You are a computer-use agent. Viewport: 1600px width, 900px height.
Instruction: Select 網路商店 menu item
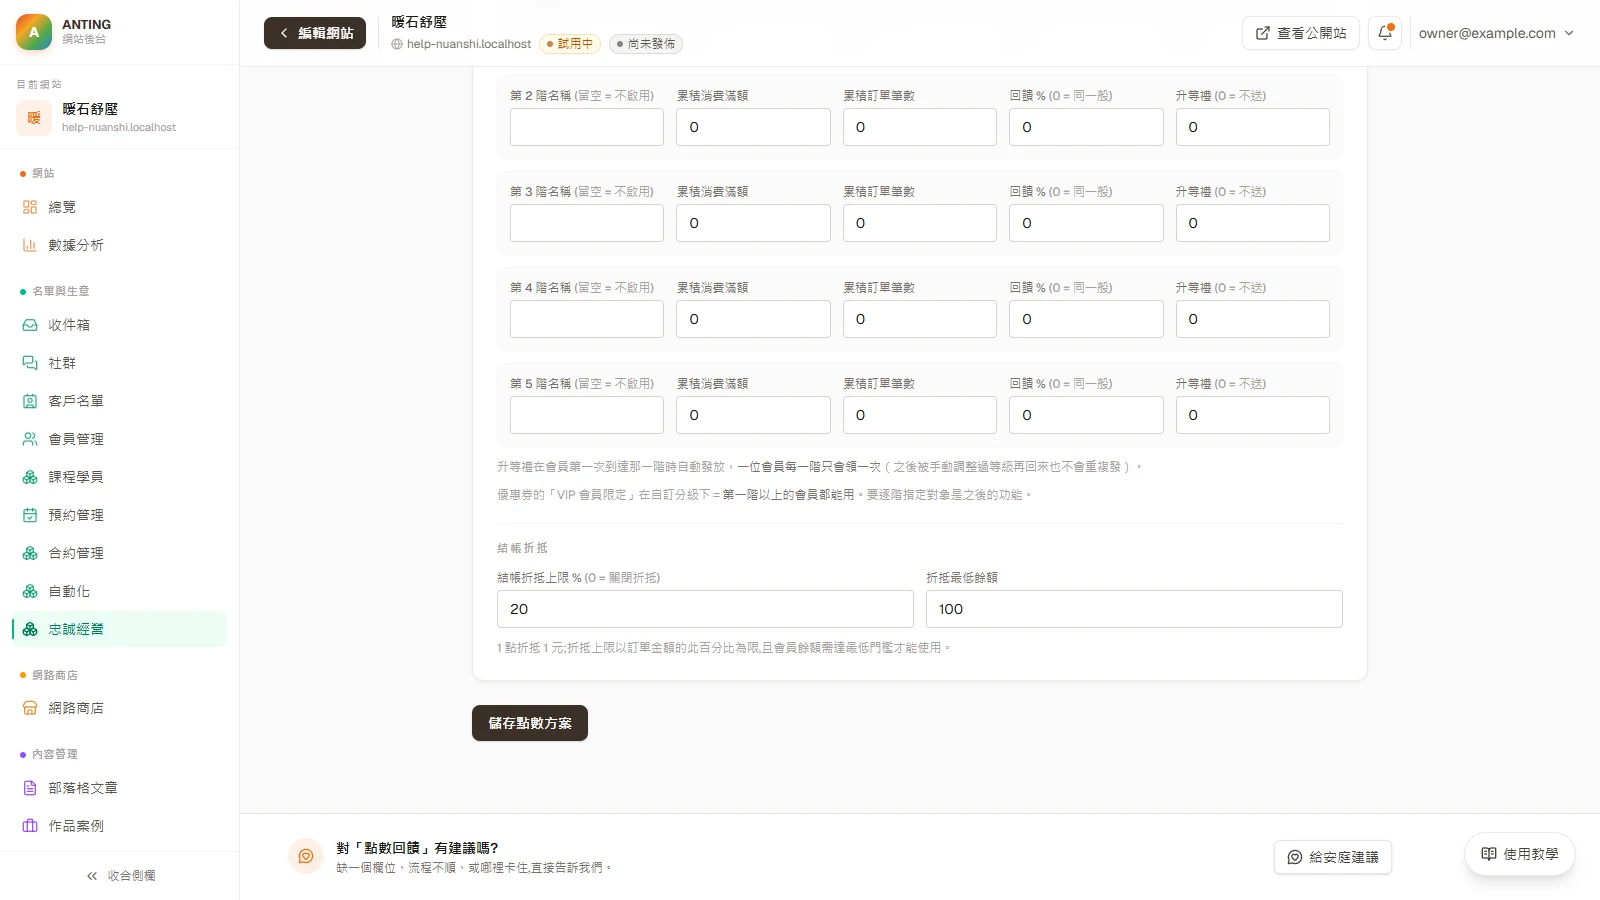[120, 708]
